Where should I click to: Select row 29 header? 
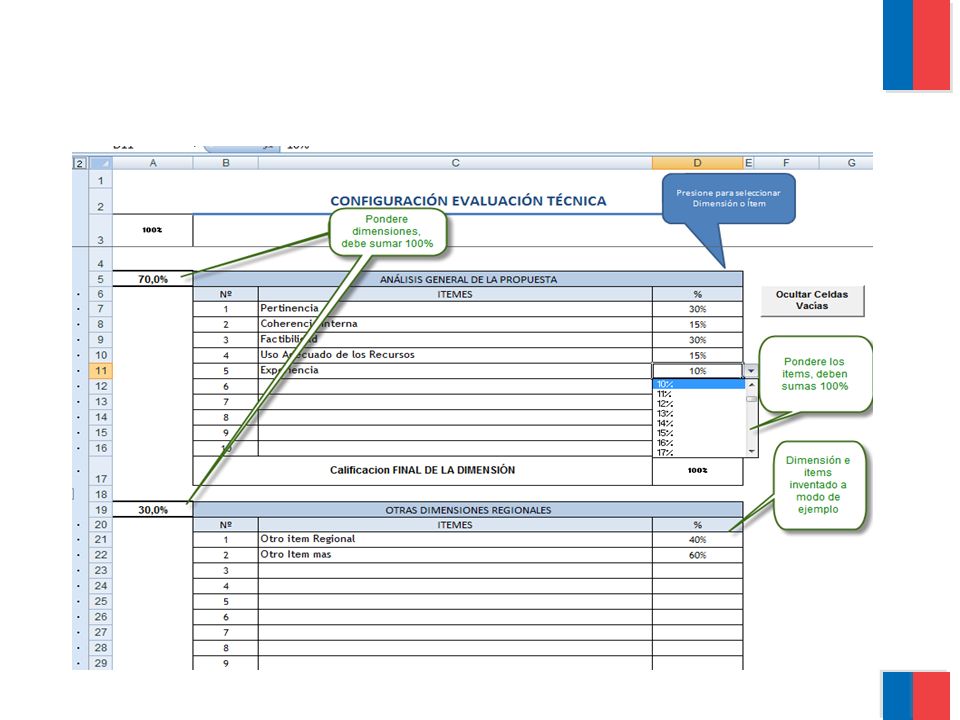pos(101,662)
